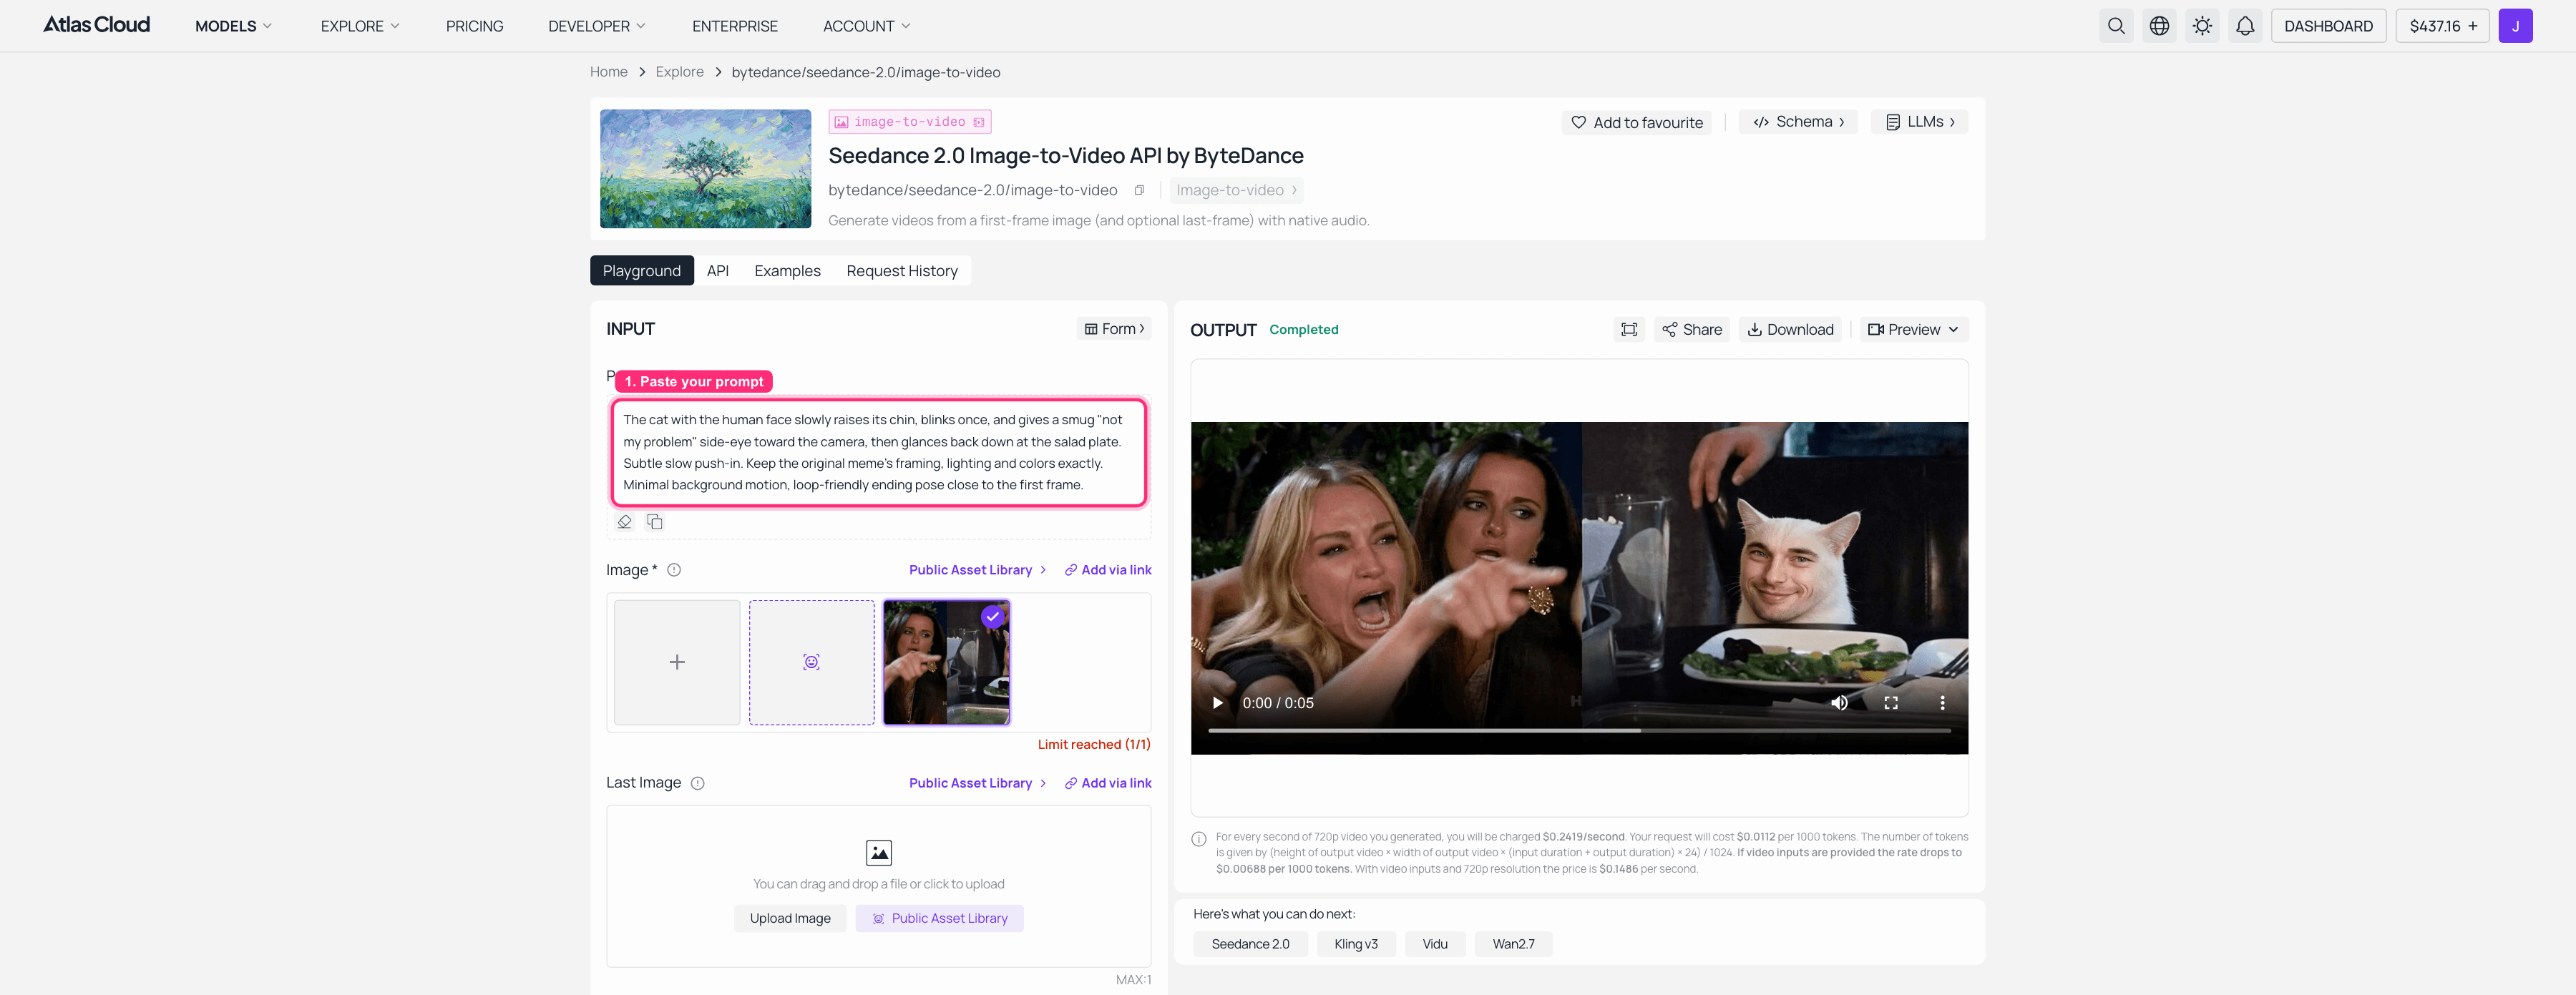
Task: Choose Vidu next-step chip
Action: [x=1435, y=944]
